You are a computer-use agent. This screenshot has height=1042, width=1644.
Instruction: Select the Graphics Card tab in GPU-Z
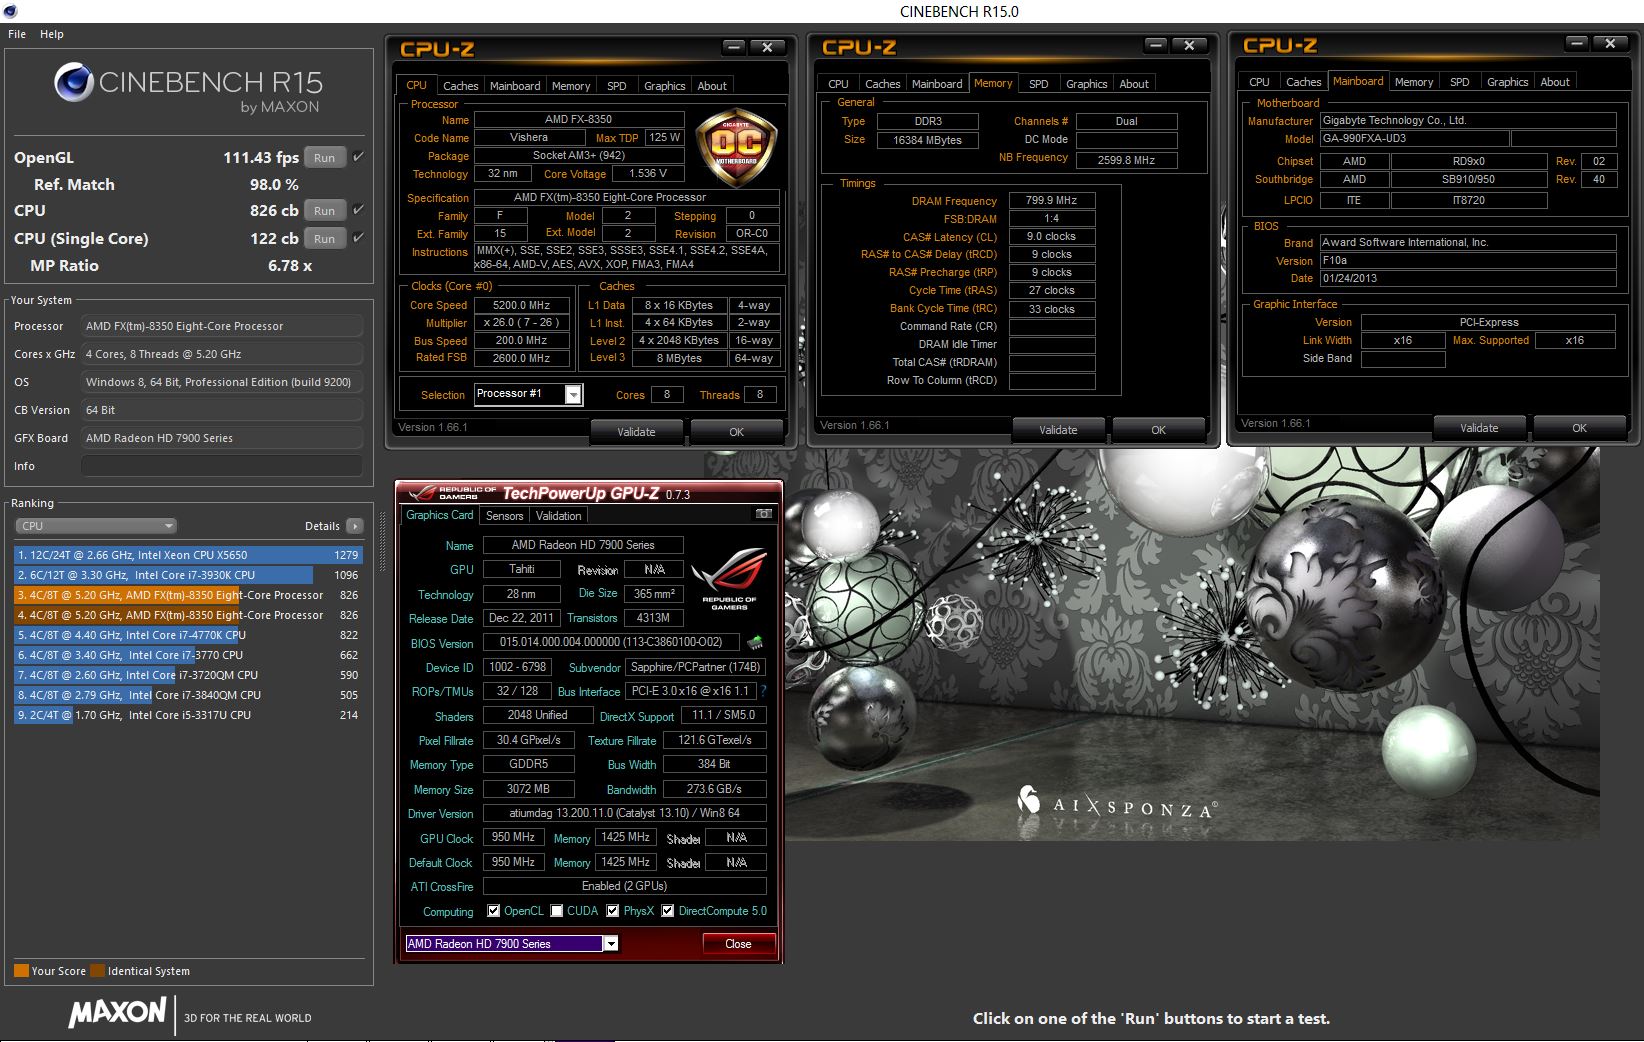click(x=439, y=515)
